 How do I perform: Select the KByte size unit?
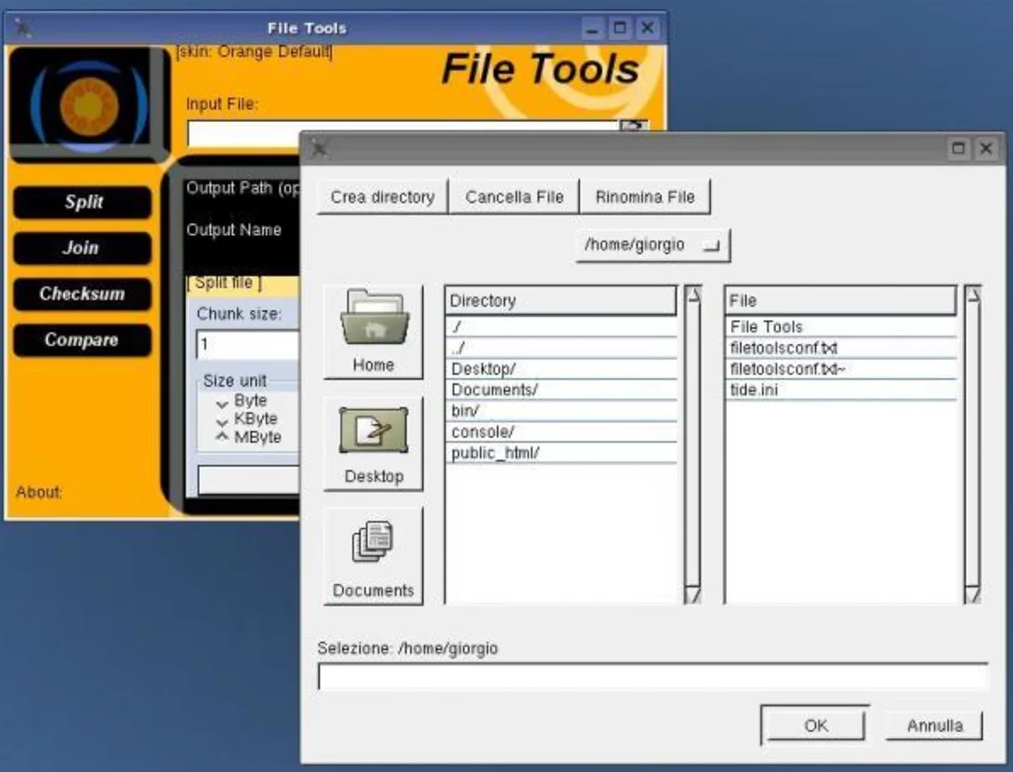tap(247, 419)
